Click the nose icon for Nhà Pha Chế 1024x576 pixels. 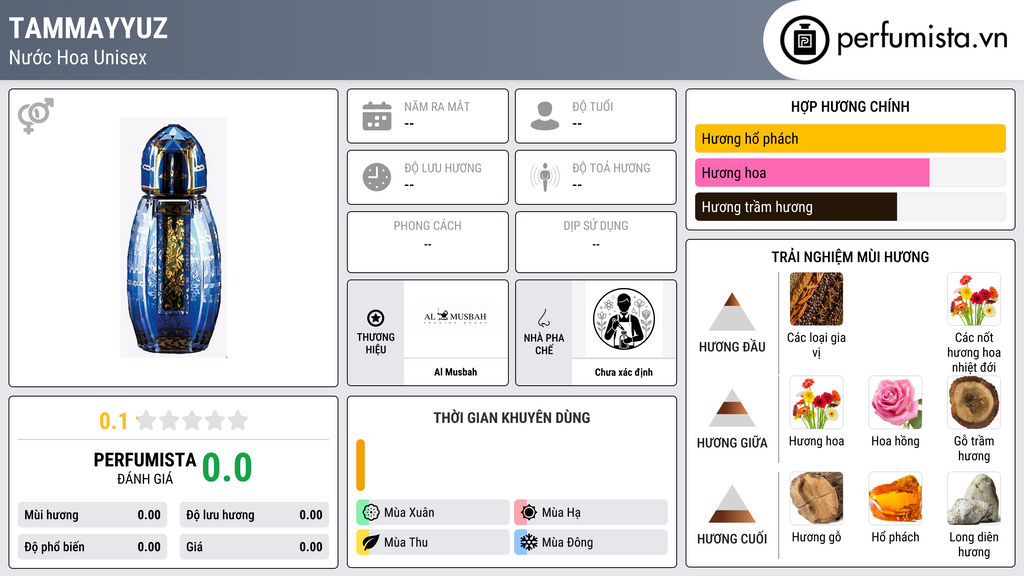543,318
